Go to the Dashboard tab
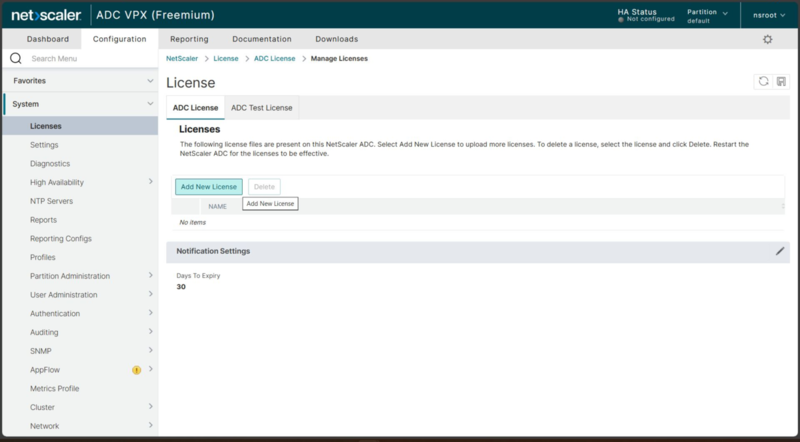 pos(48,39)
